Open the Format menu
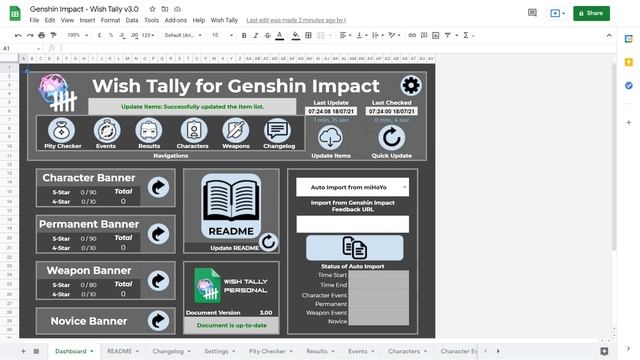The image size is (640, 360). (110, 20)
